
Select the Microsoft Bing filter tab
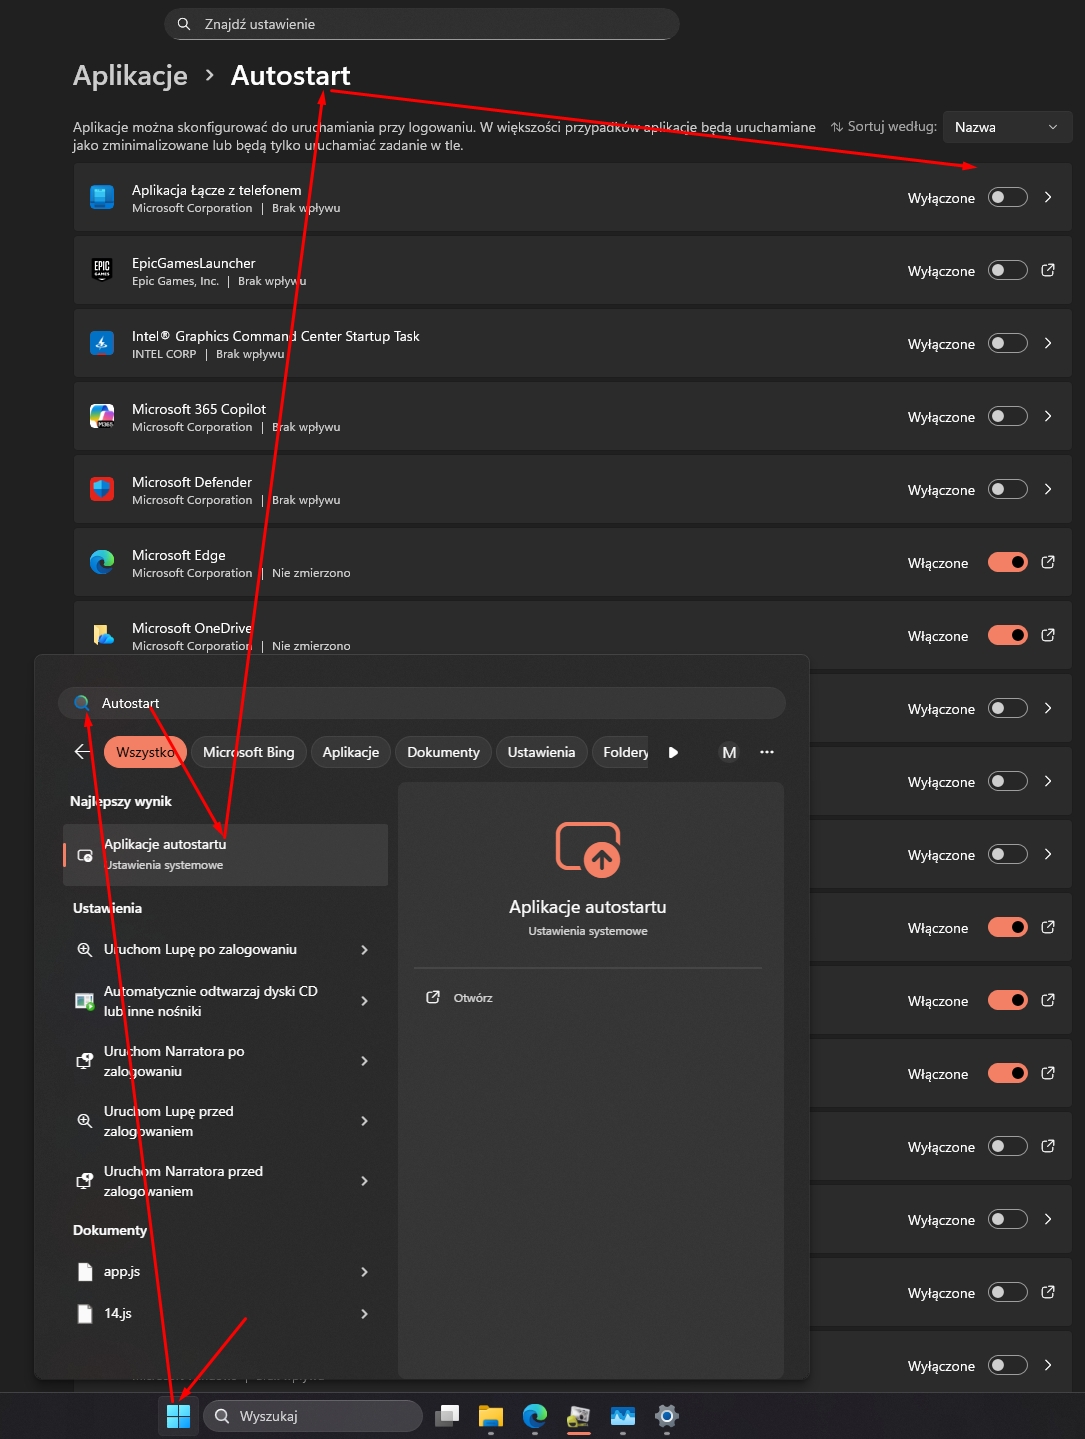pos(248,752)
